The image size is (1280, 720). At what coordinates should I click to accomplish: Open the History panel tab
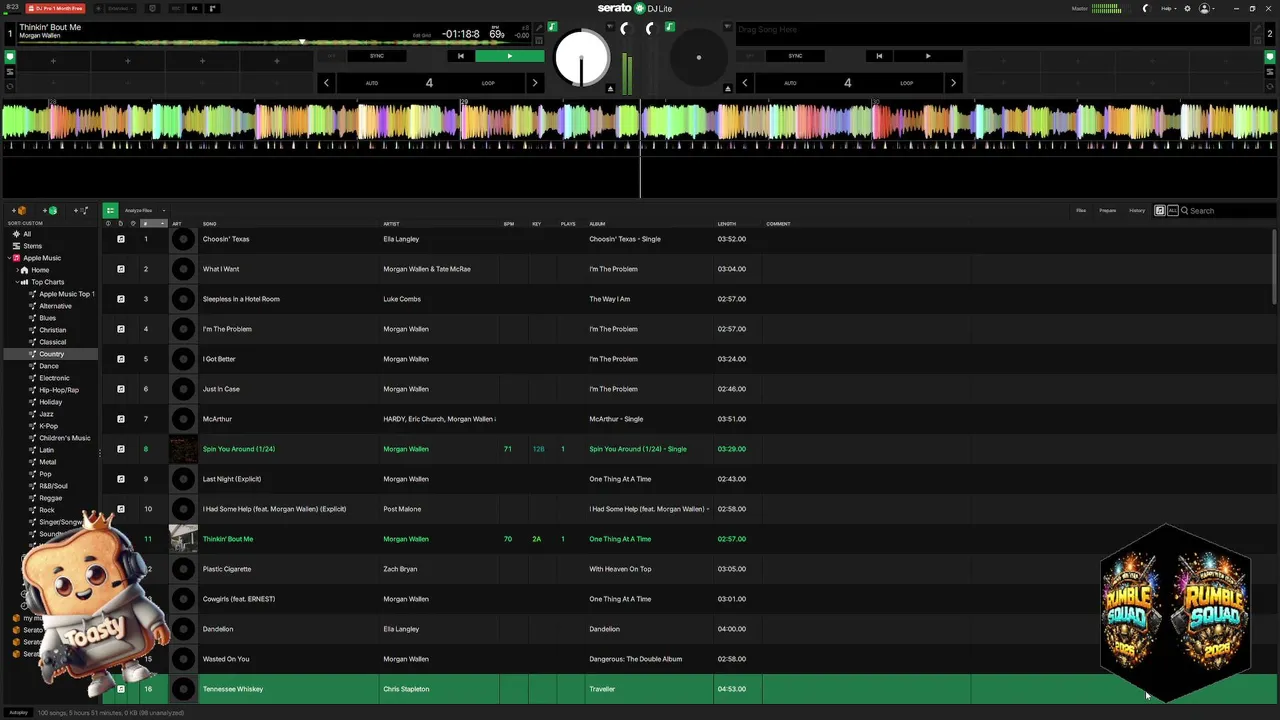(x=1137, y=211)
